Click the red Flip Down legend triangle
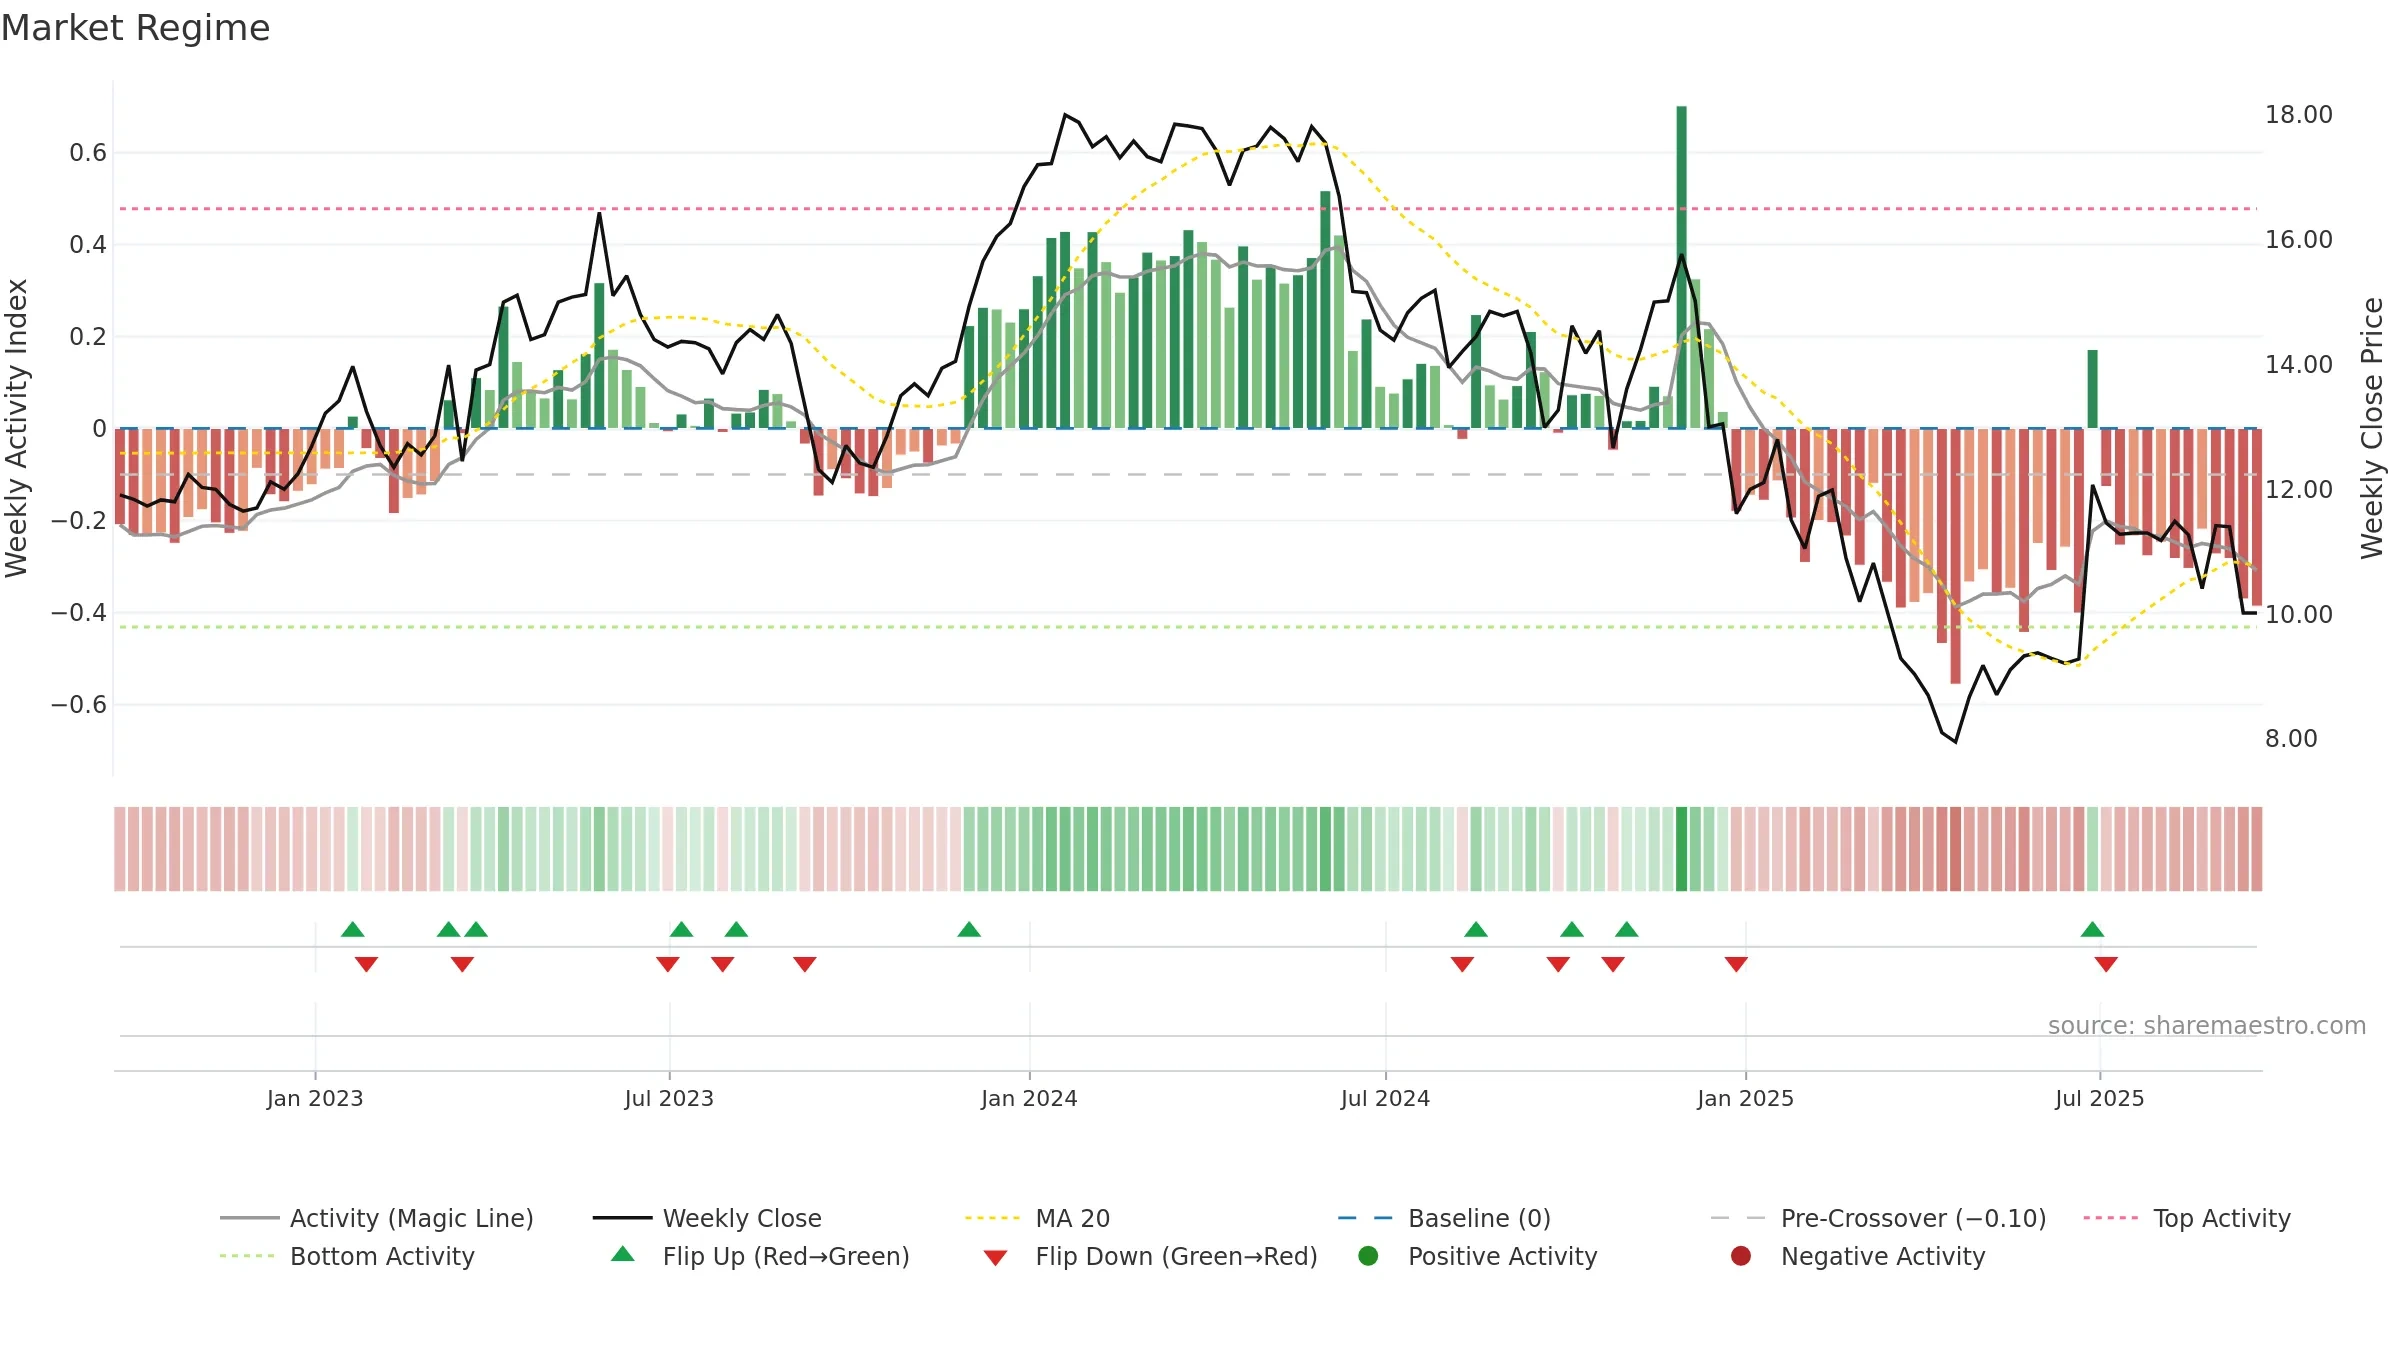The width and height of the screenshot is (2400, 1350). coord(995,1258)
